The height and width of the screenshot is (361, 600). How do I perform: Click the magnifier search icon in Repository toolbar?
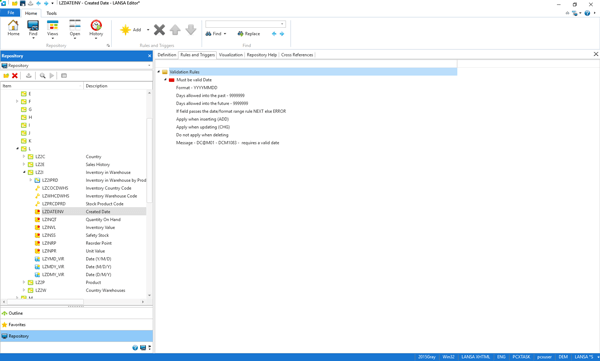(42, 76)
